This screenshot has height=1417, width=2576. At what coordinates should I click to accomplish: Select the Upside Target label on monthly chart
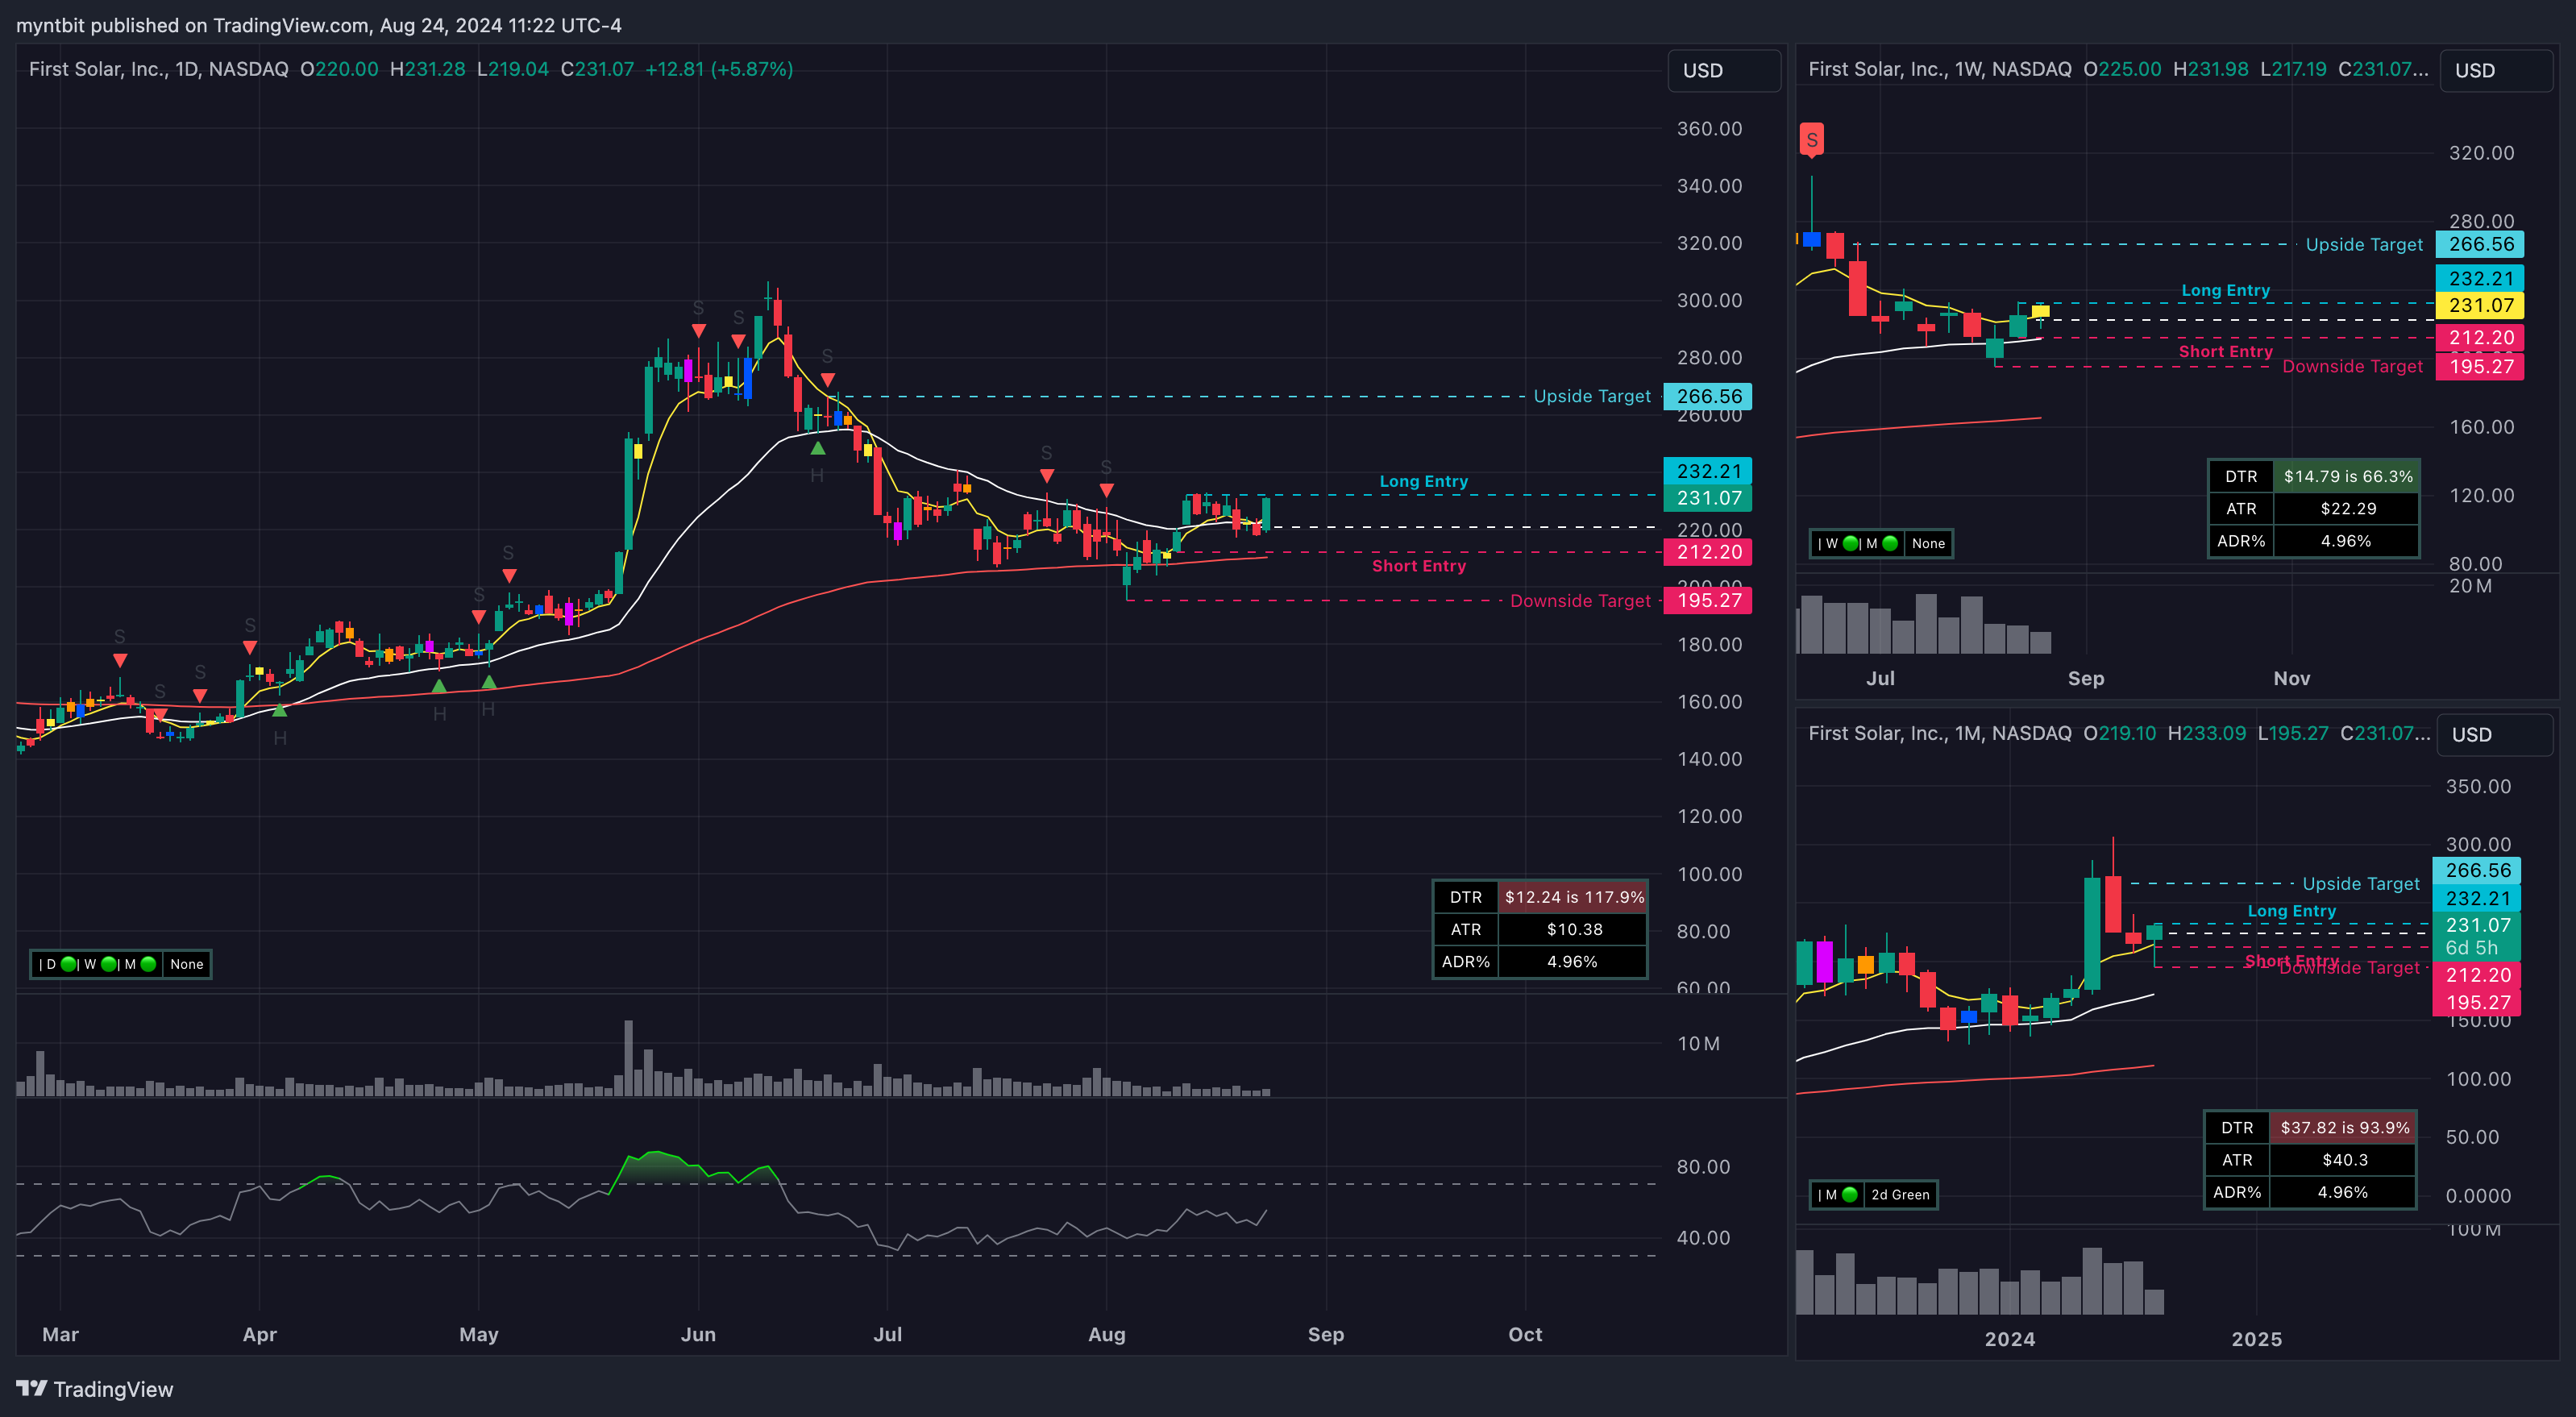click(x=2361, y=883)
